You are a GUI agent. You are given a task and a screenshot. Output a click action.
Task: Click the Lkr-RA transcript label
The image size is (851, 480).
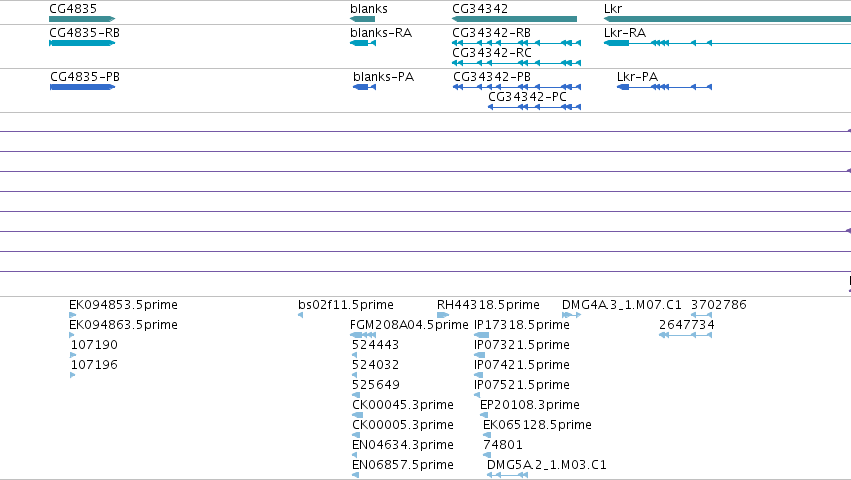[625, 33]
